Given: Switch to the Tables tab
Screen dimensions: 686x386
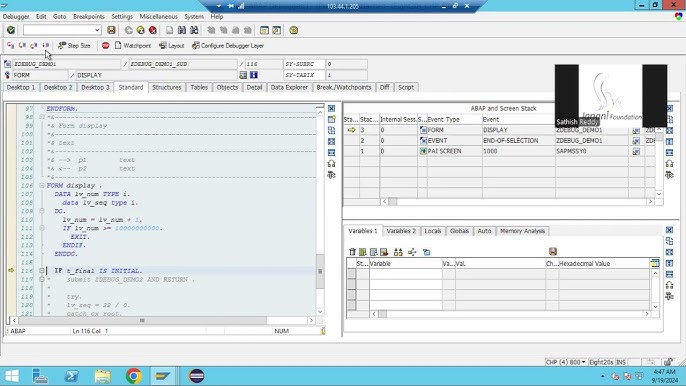Looking at the screenshot, I should (x=199, y=87).
